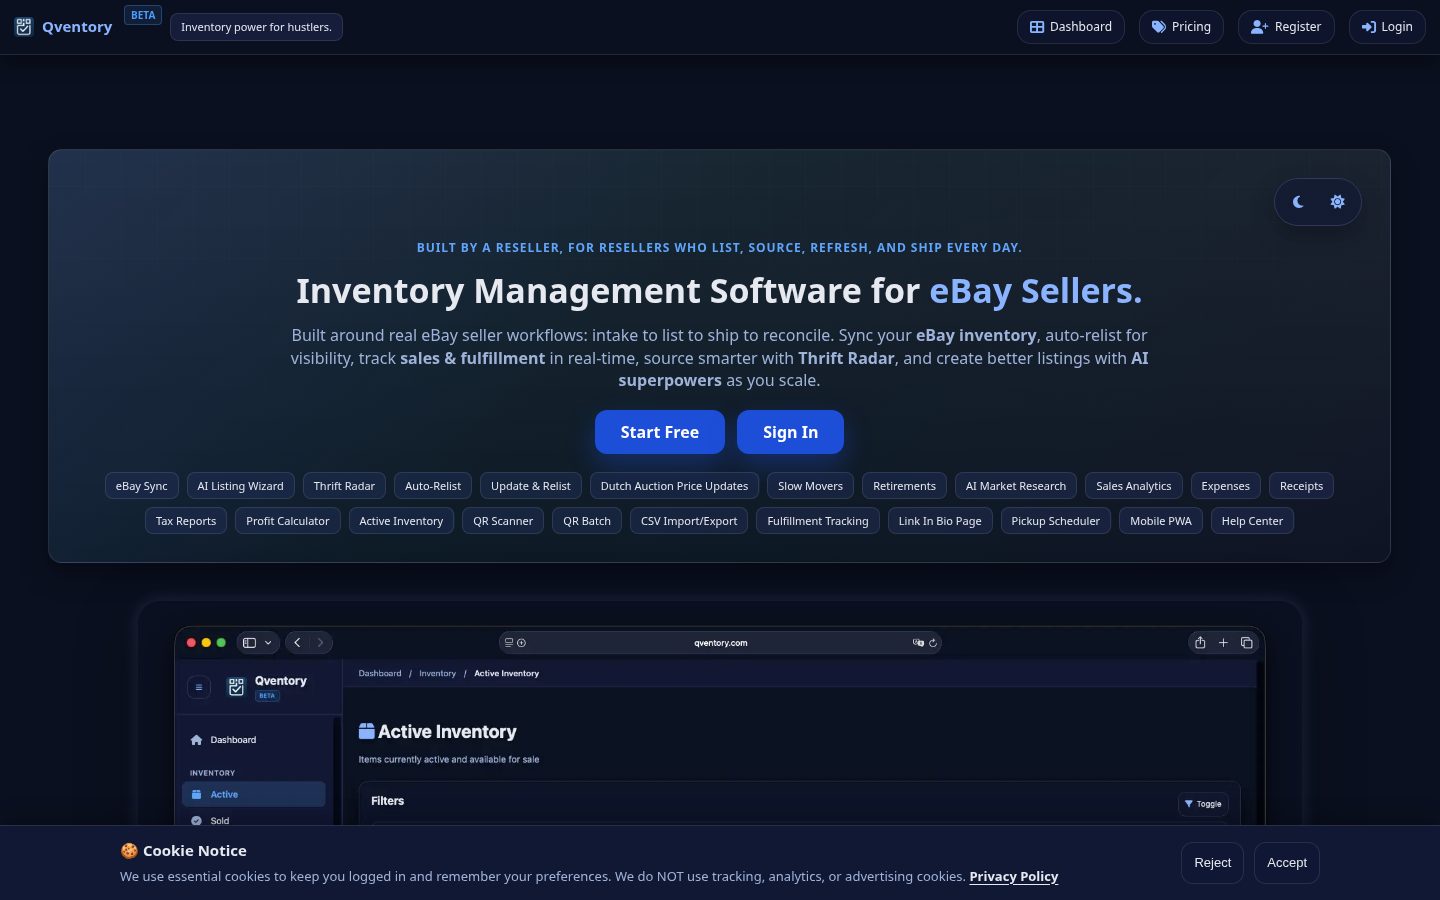Select the QR Batch chip
1440x900 pixels.
pyautogui.click(x=587, y=521)
